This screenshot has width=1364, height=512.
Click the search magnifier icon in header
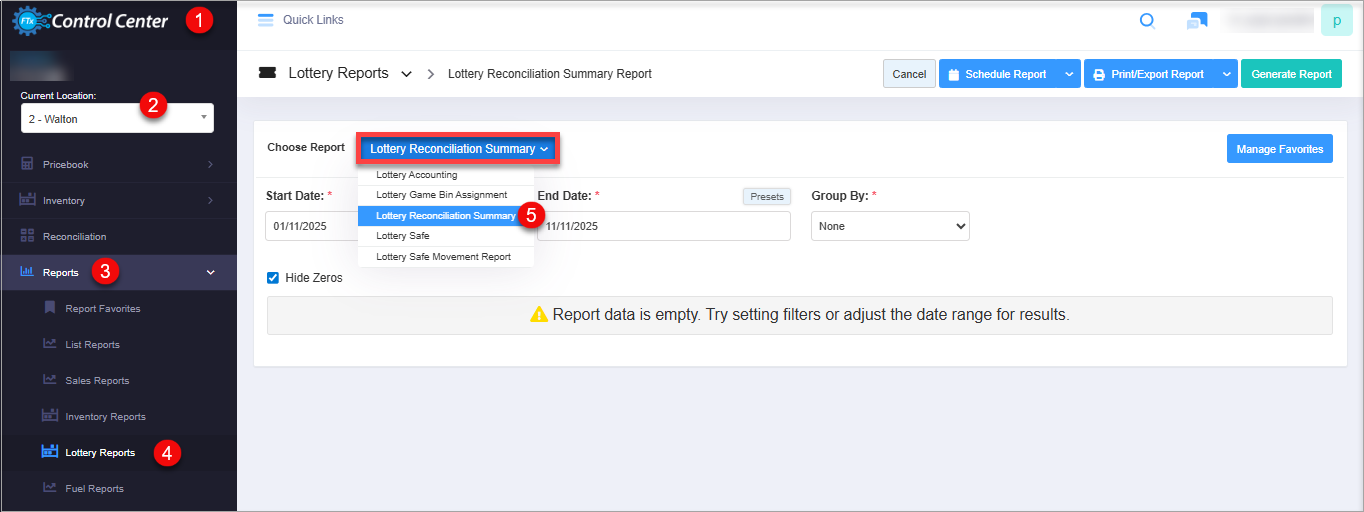click(1147, 21)
